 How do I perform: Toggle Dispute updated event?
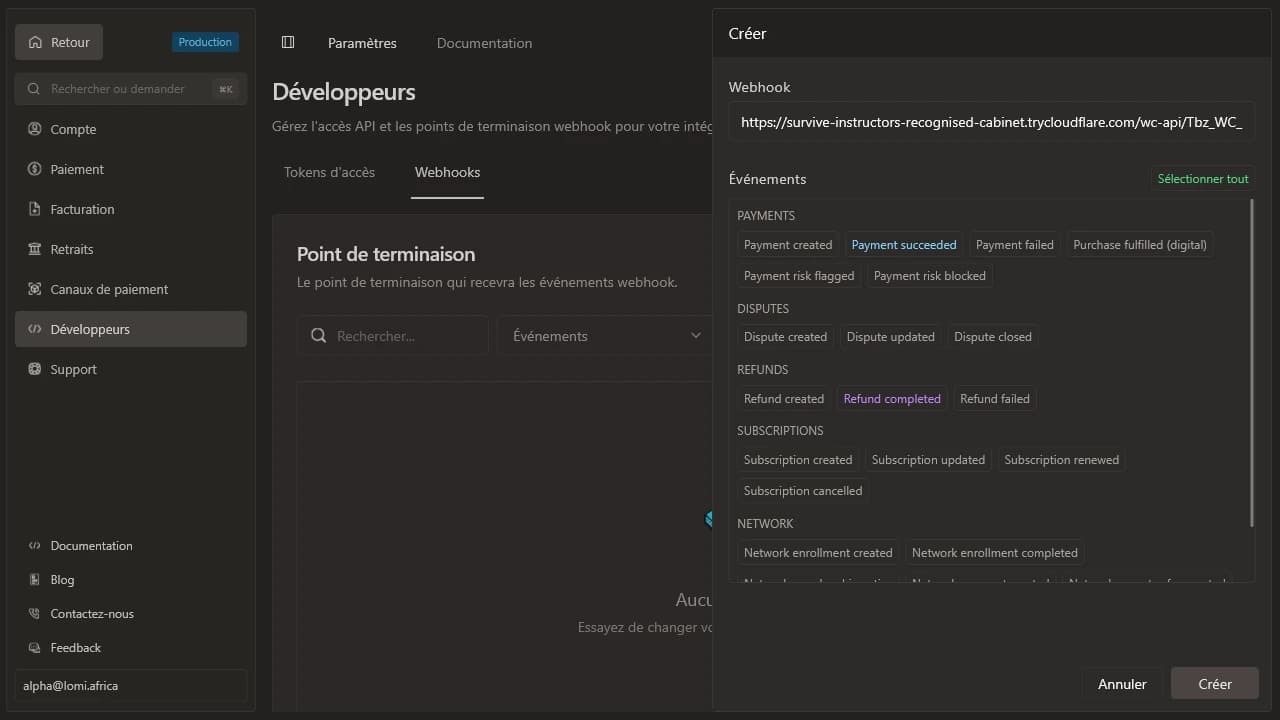[x=891, y=337]
